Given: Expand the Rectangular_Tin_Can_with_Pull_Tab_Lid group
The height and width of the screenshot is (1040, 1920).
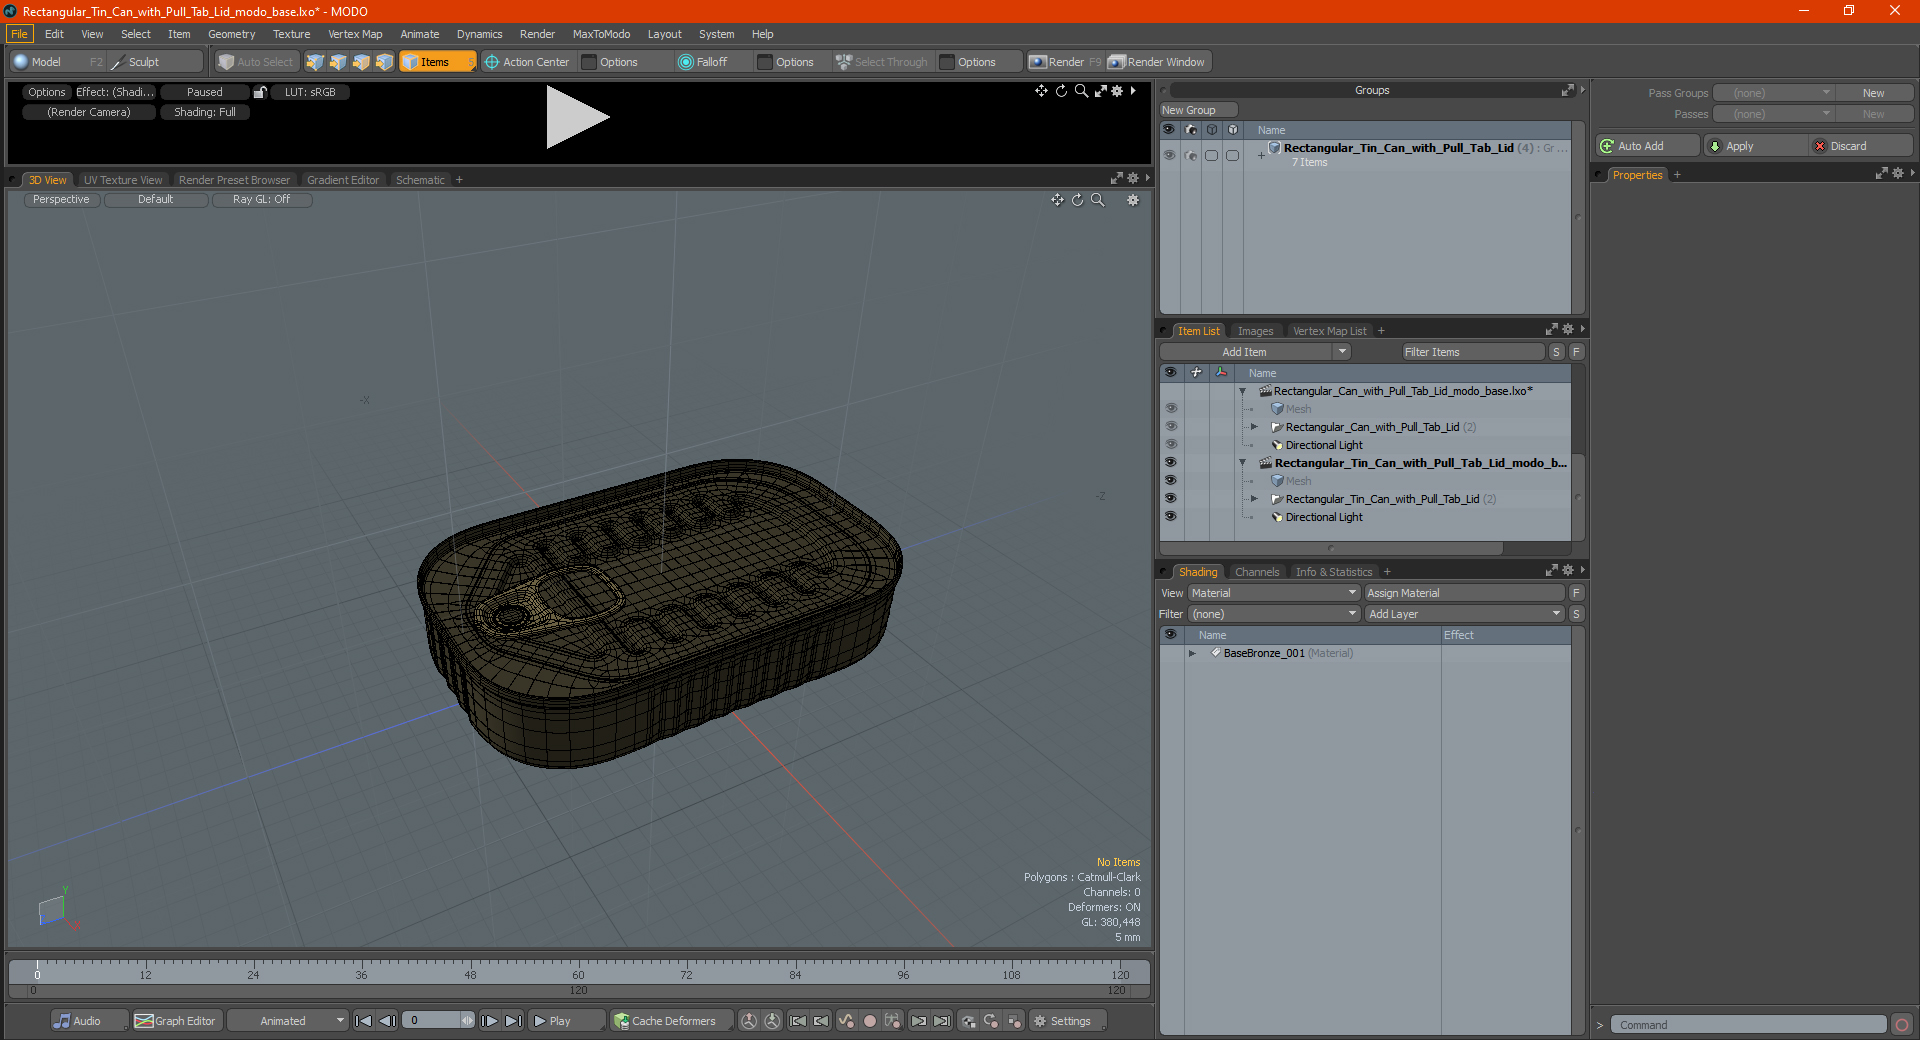Looking at the screenshot, I should [x=1261, y=155].
